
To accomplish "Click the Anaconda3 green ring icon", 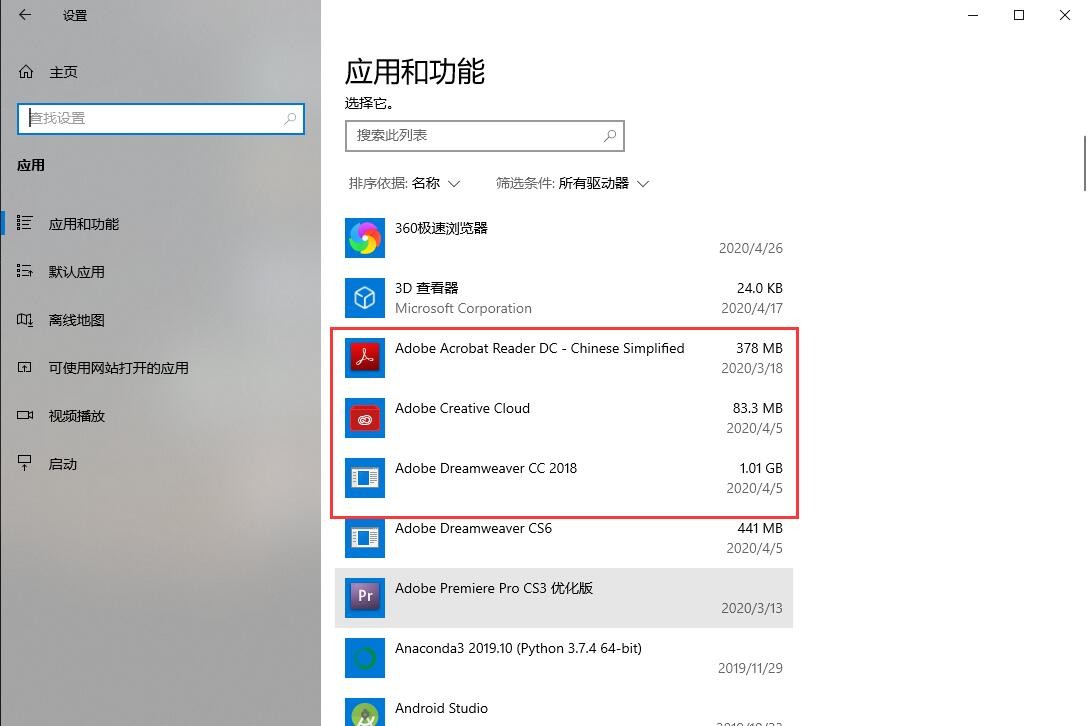I will (x=365, y=658).
